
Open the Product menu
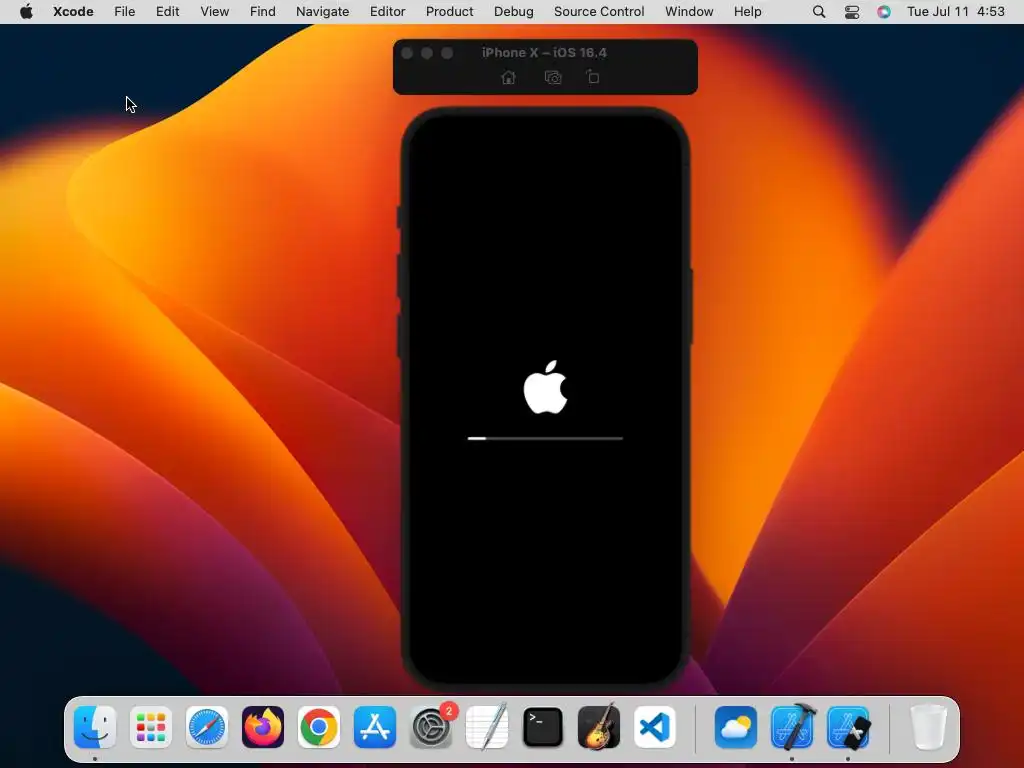click(x=449, y=11)
